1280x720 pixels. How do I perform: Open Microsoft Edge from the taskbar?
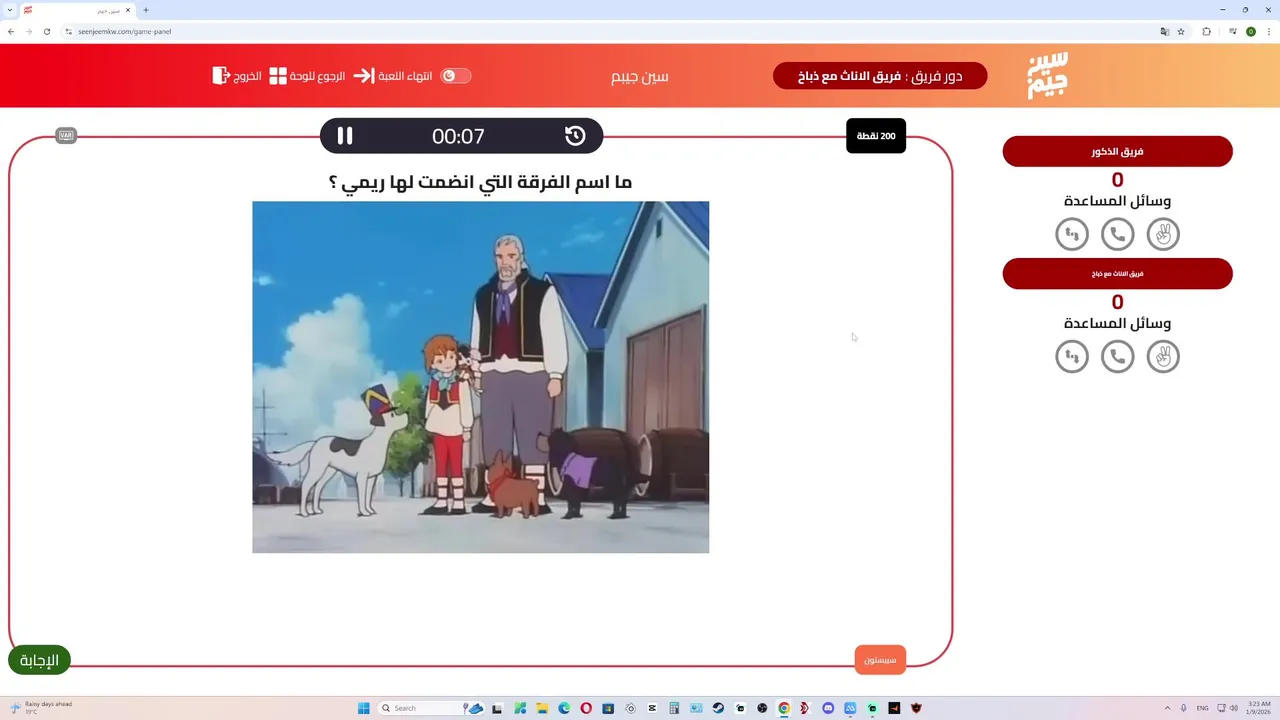coord(564,708)
